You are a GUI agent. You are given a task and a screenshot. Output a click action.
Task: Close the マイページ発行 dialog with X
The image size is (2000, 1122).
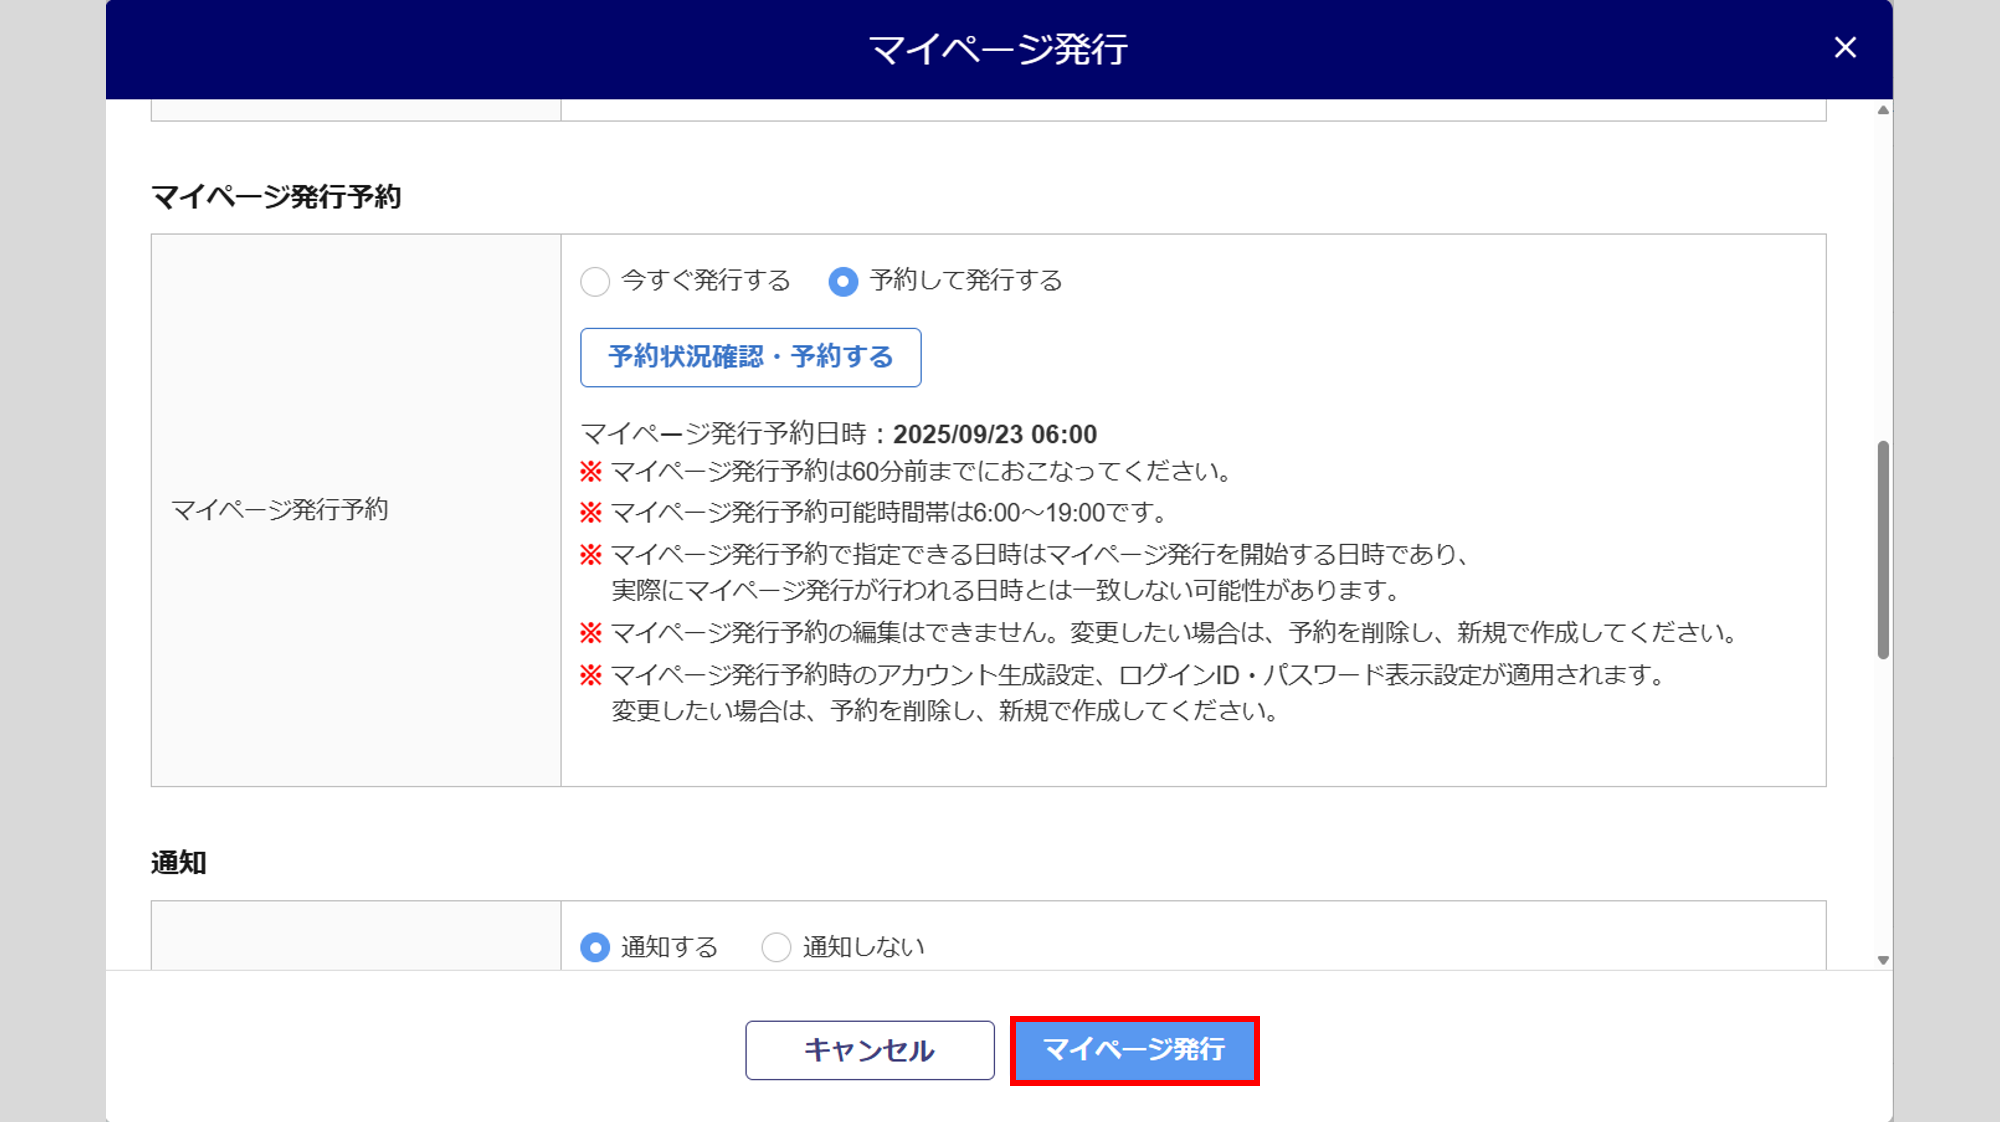click(x=1845, y=48)
